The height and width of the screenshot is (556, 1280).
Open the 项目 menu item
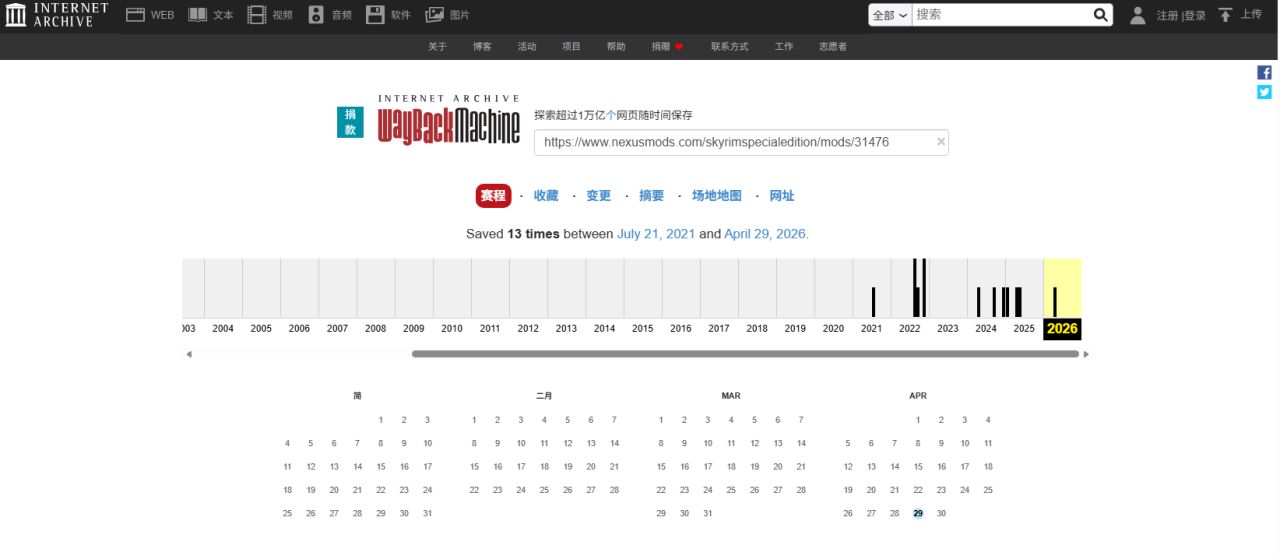571,46
